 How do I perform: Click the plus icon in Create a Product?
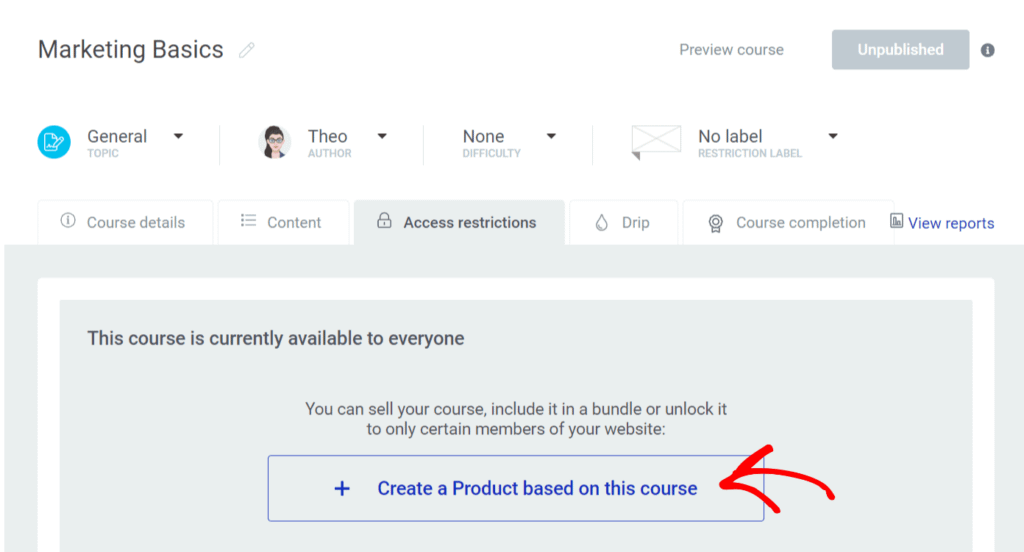point(342,488)
